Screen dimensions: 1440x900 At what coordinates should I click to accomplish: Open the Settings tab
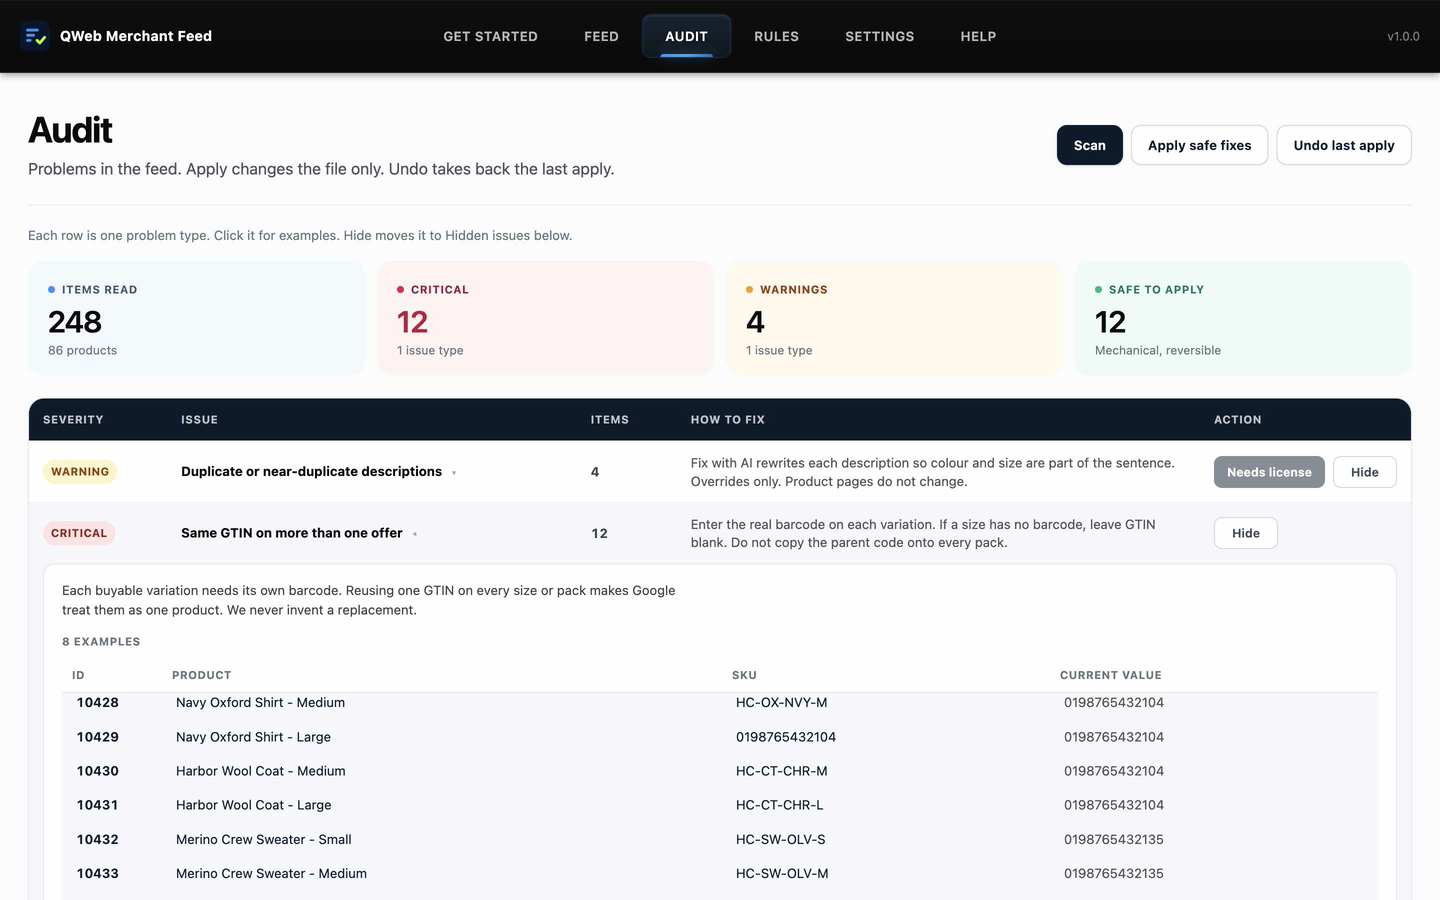point(879,36)
